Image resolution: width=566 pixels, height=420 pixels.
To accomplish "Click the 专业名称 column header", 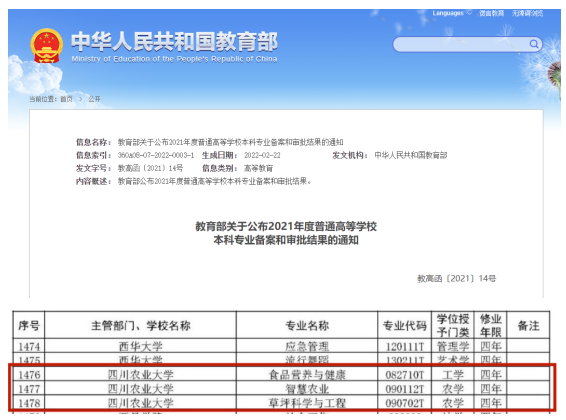I will tap(307, 325).
